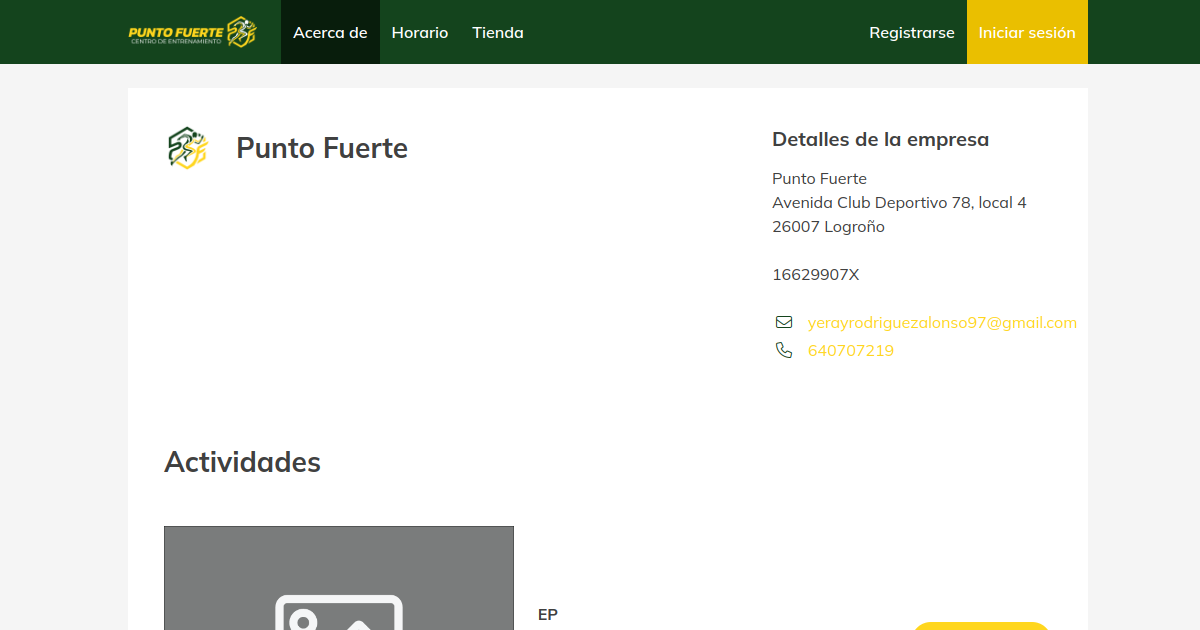Go to the Horario page
The image size is (1200, 630).
420,32
